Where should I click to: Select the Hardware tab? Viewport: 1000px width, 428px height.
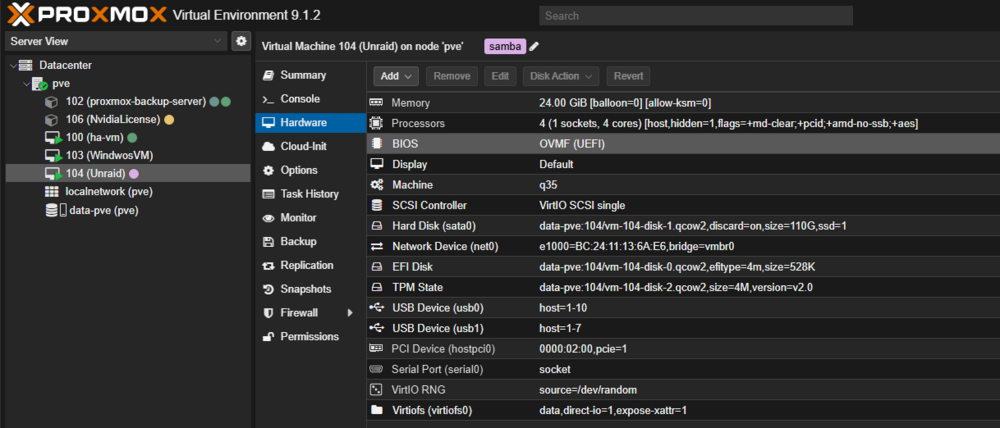point(310,122)
